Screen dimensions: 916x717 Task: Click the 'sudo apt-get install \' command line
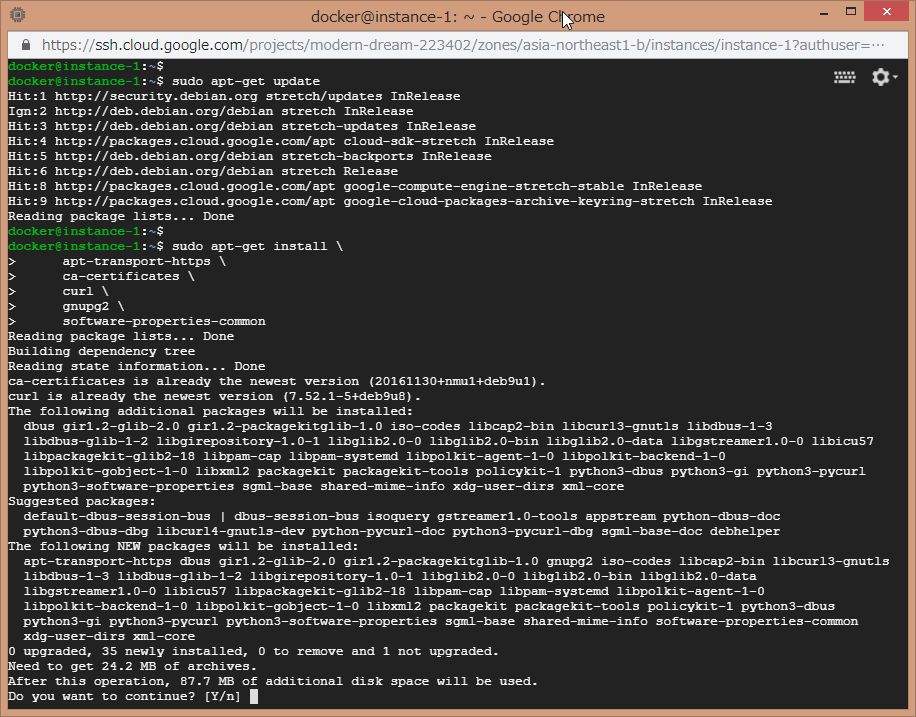(x=257, y=246)
